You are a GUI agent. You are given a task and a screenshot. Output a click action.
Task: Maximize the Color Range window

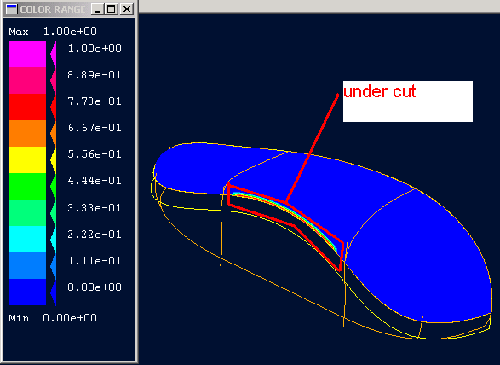pyautogui.click(x=111, y=9)
